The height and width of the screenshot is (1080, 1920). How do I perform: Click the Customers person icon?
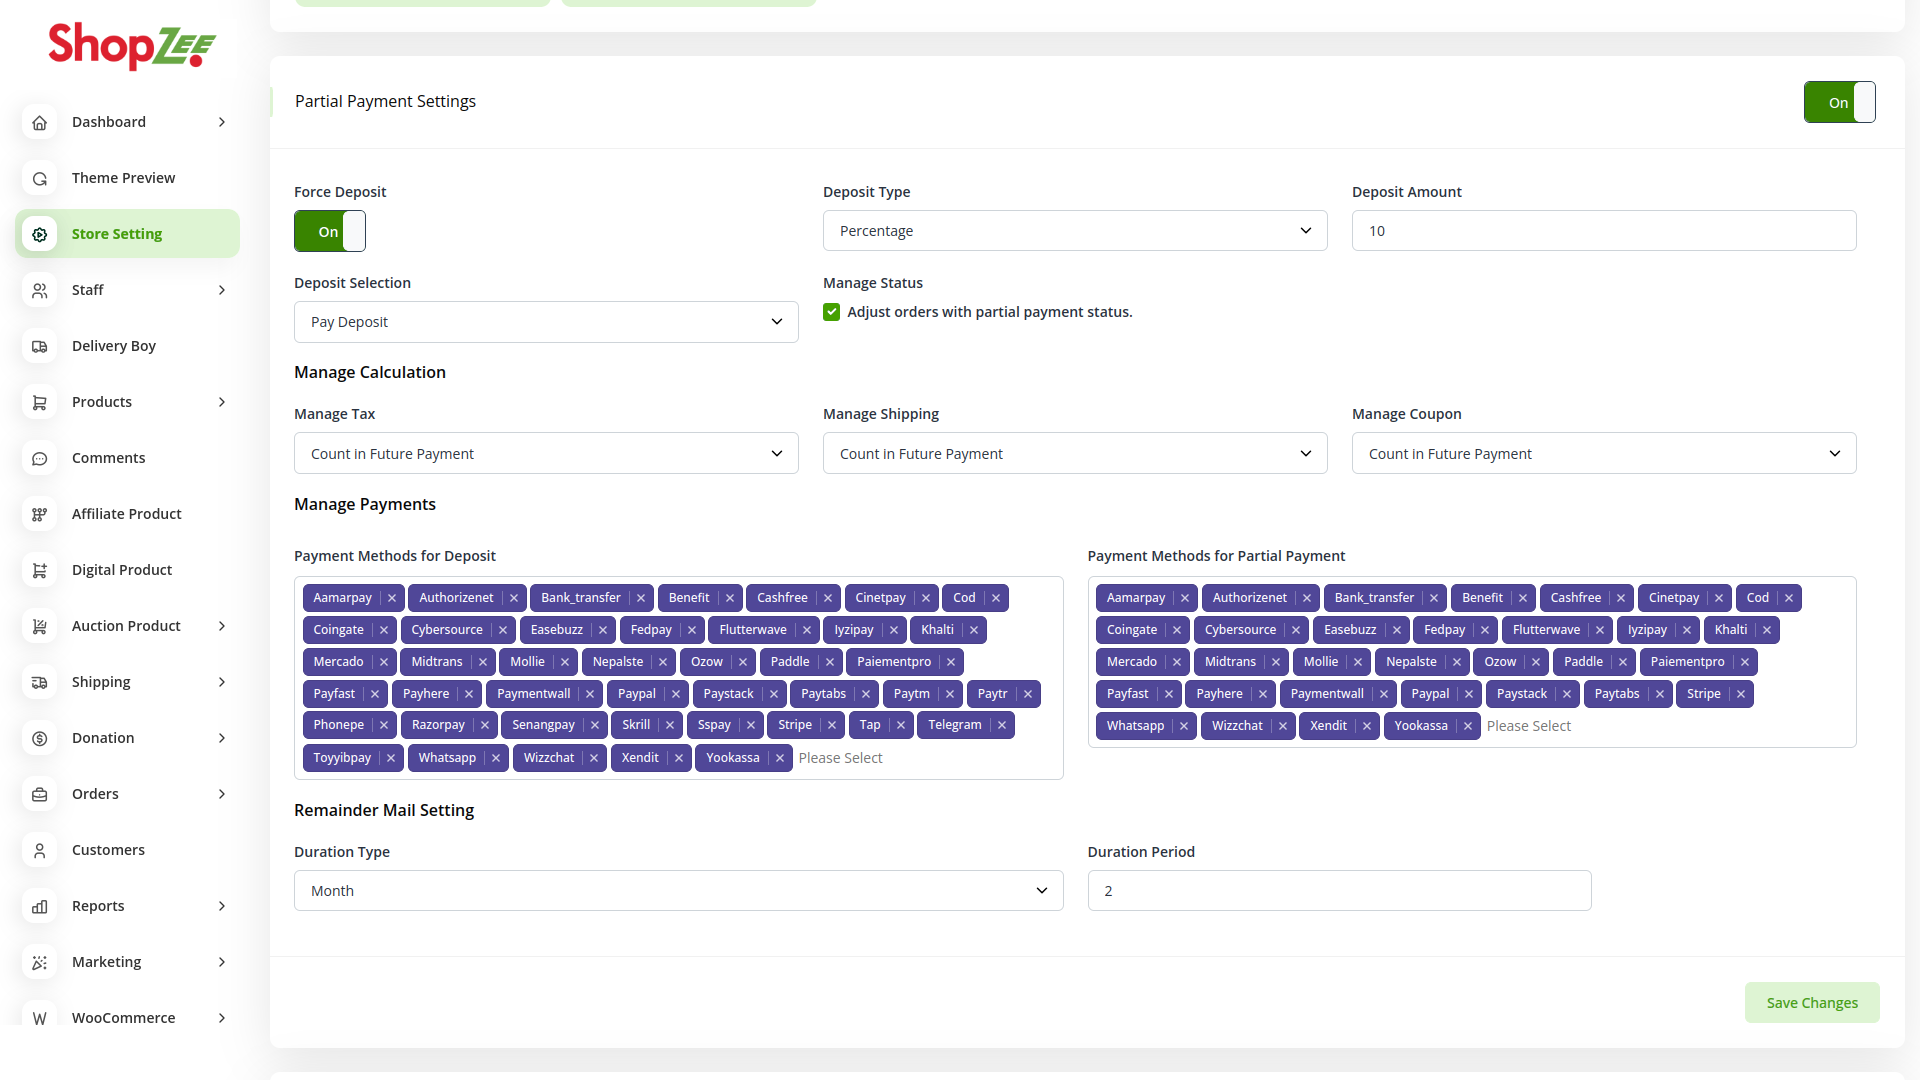pos(40,850)
